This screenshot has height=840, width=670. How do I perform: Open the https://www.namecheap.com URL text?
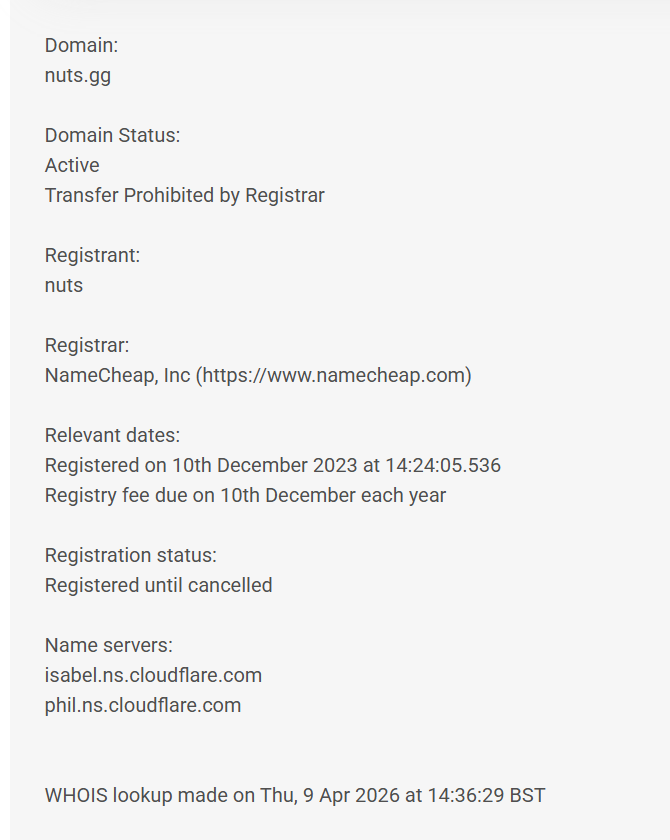pos(333,375)
